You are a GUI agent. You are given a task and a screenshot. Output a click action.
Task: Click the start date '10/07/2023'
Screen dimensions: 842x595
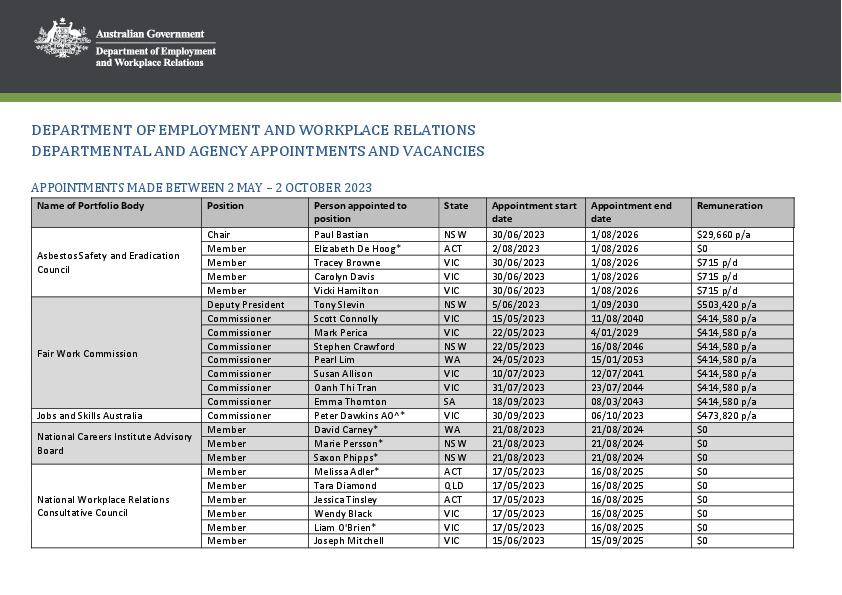click(518, 373)
